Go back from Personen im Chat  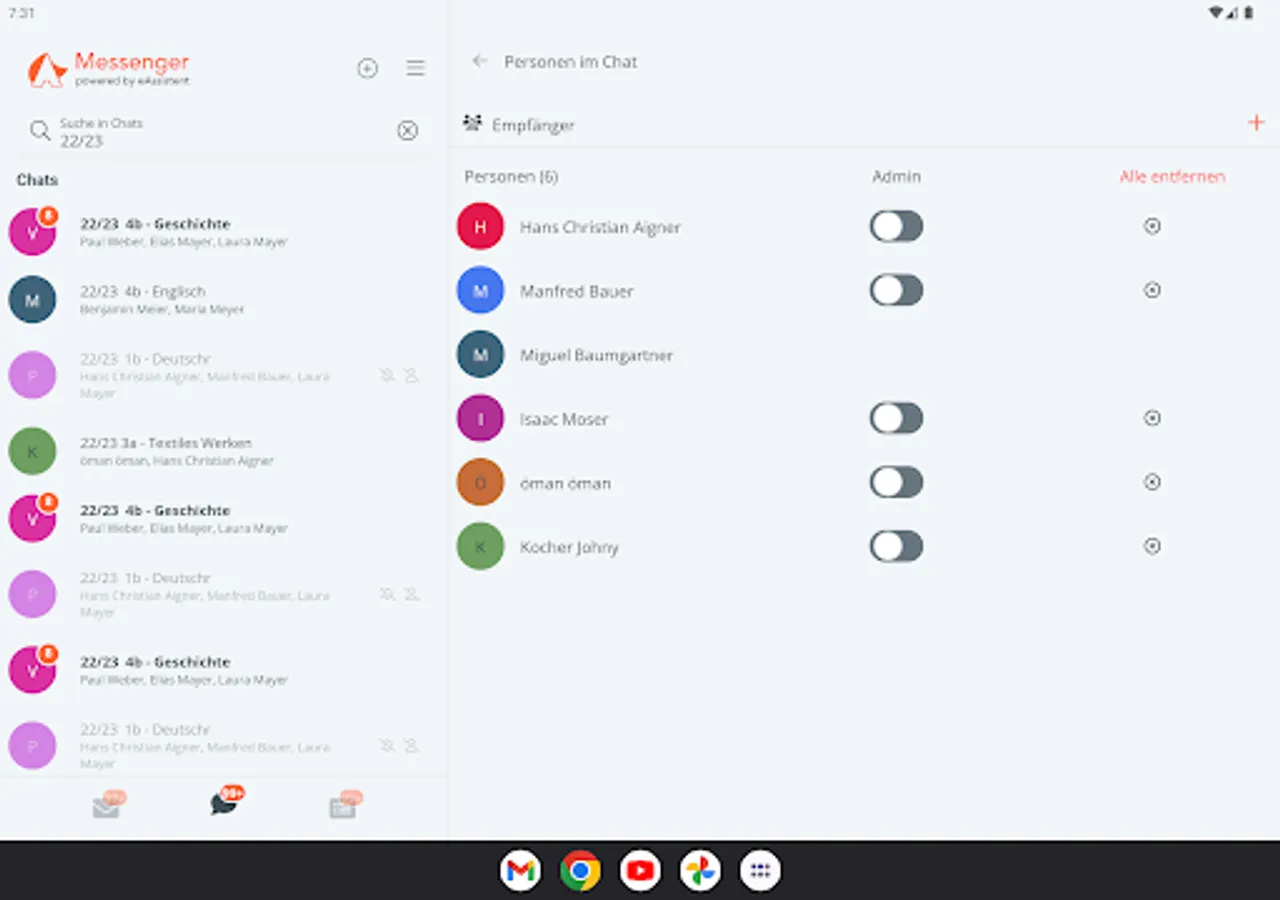tap(480, 61)
